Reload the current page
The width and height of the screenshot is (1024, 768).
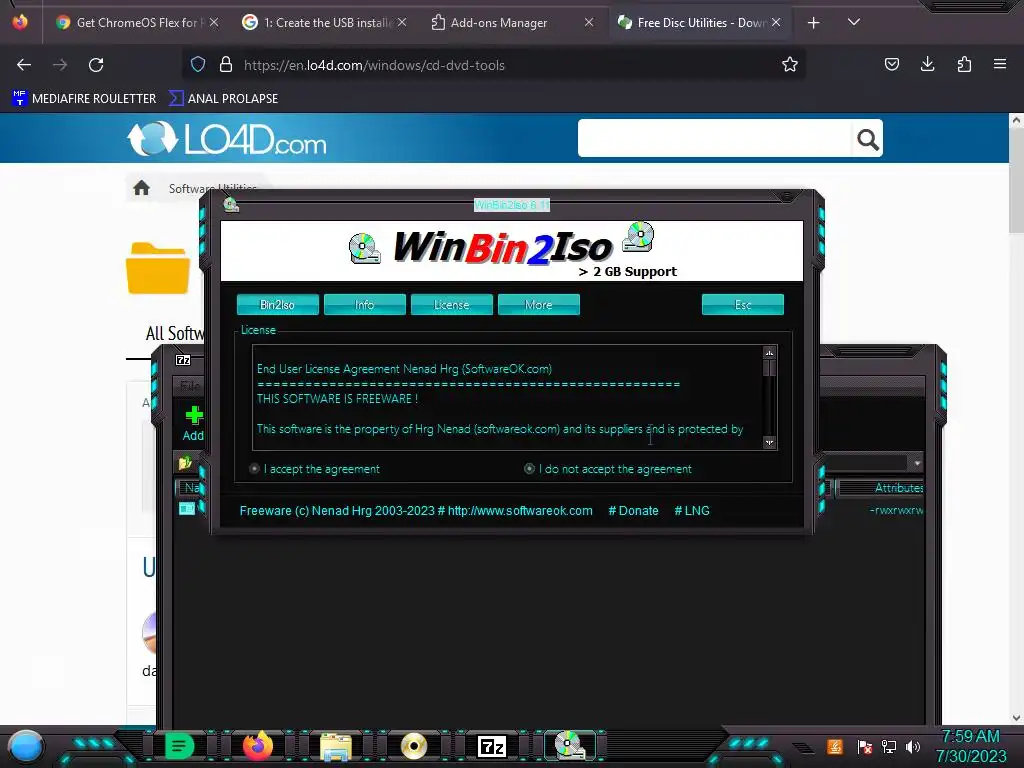[x=96, y=65]
